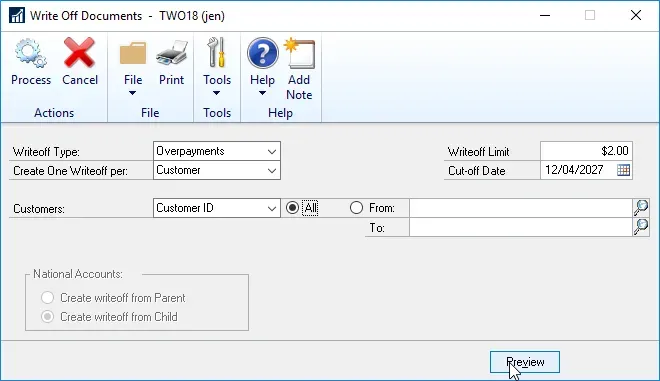Open the Create One Writeoff per dropdown

272,171
